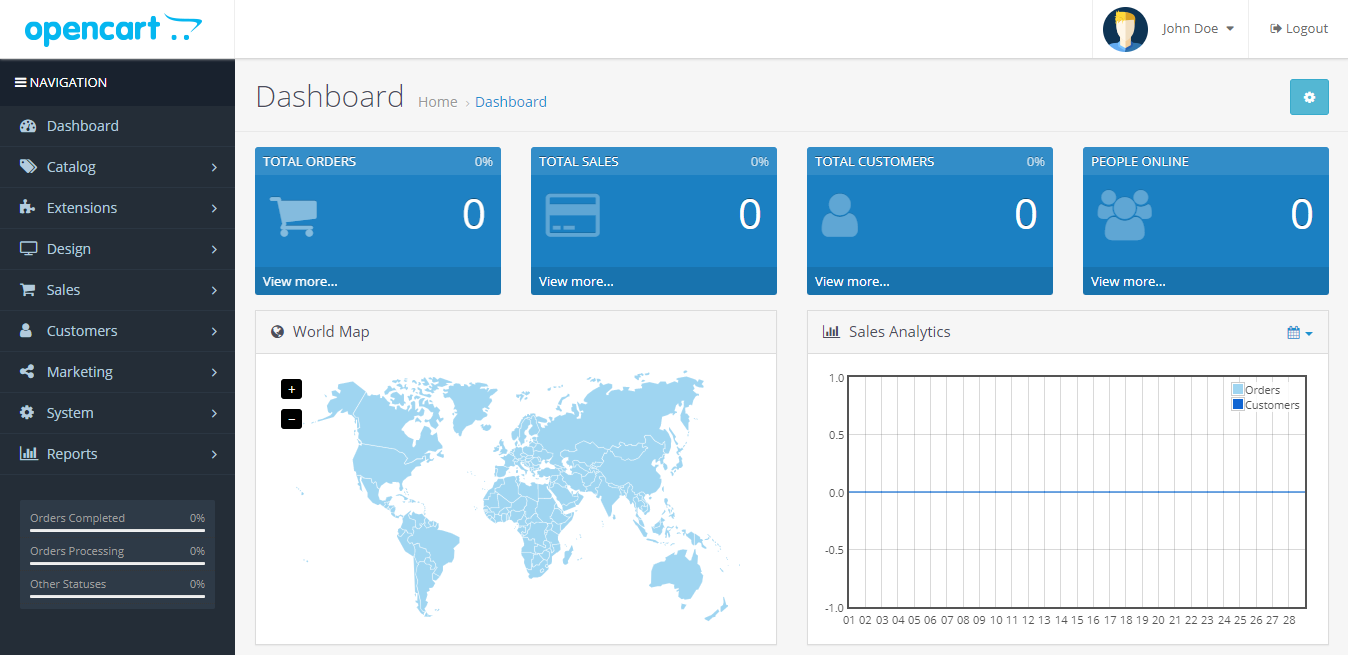This screenshot has height=655, width=1348.
Task: Click the Orders Completed progress bar
Action: 117,528
